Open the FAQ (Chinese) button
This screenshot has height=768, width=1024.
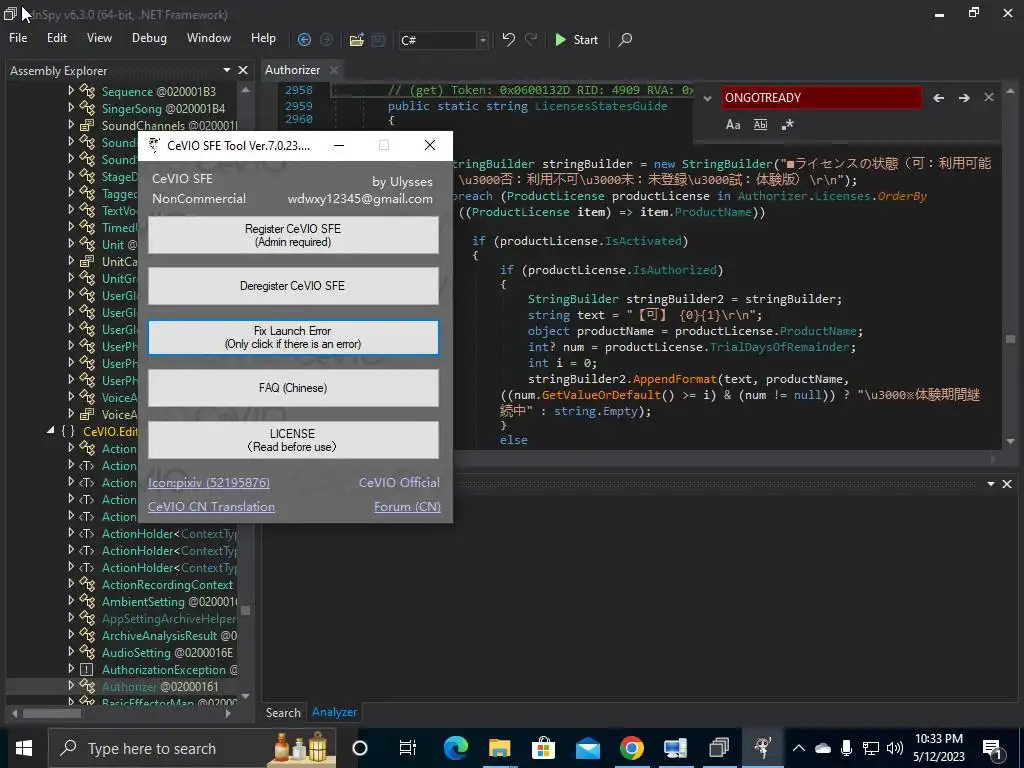pyautogui.click(x=293, y=388)
